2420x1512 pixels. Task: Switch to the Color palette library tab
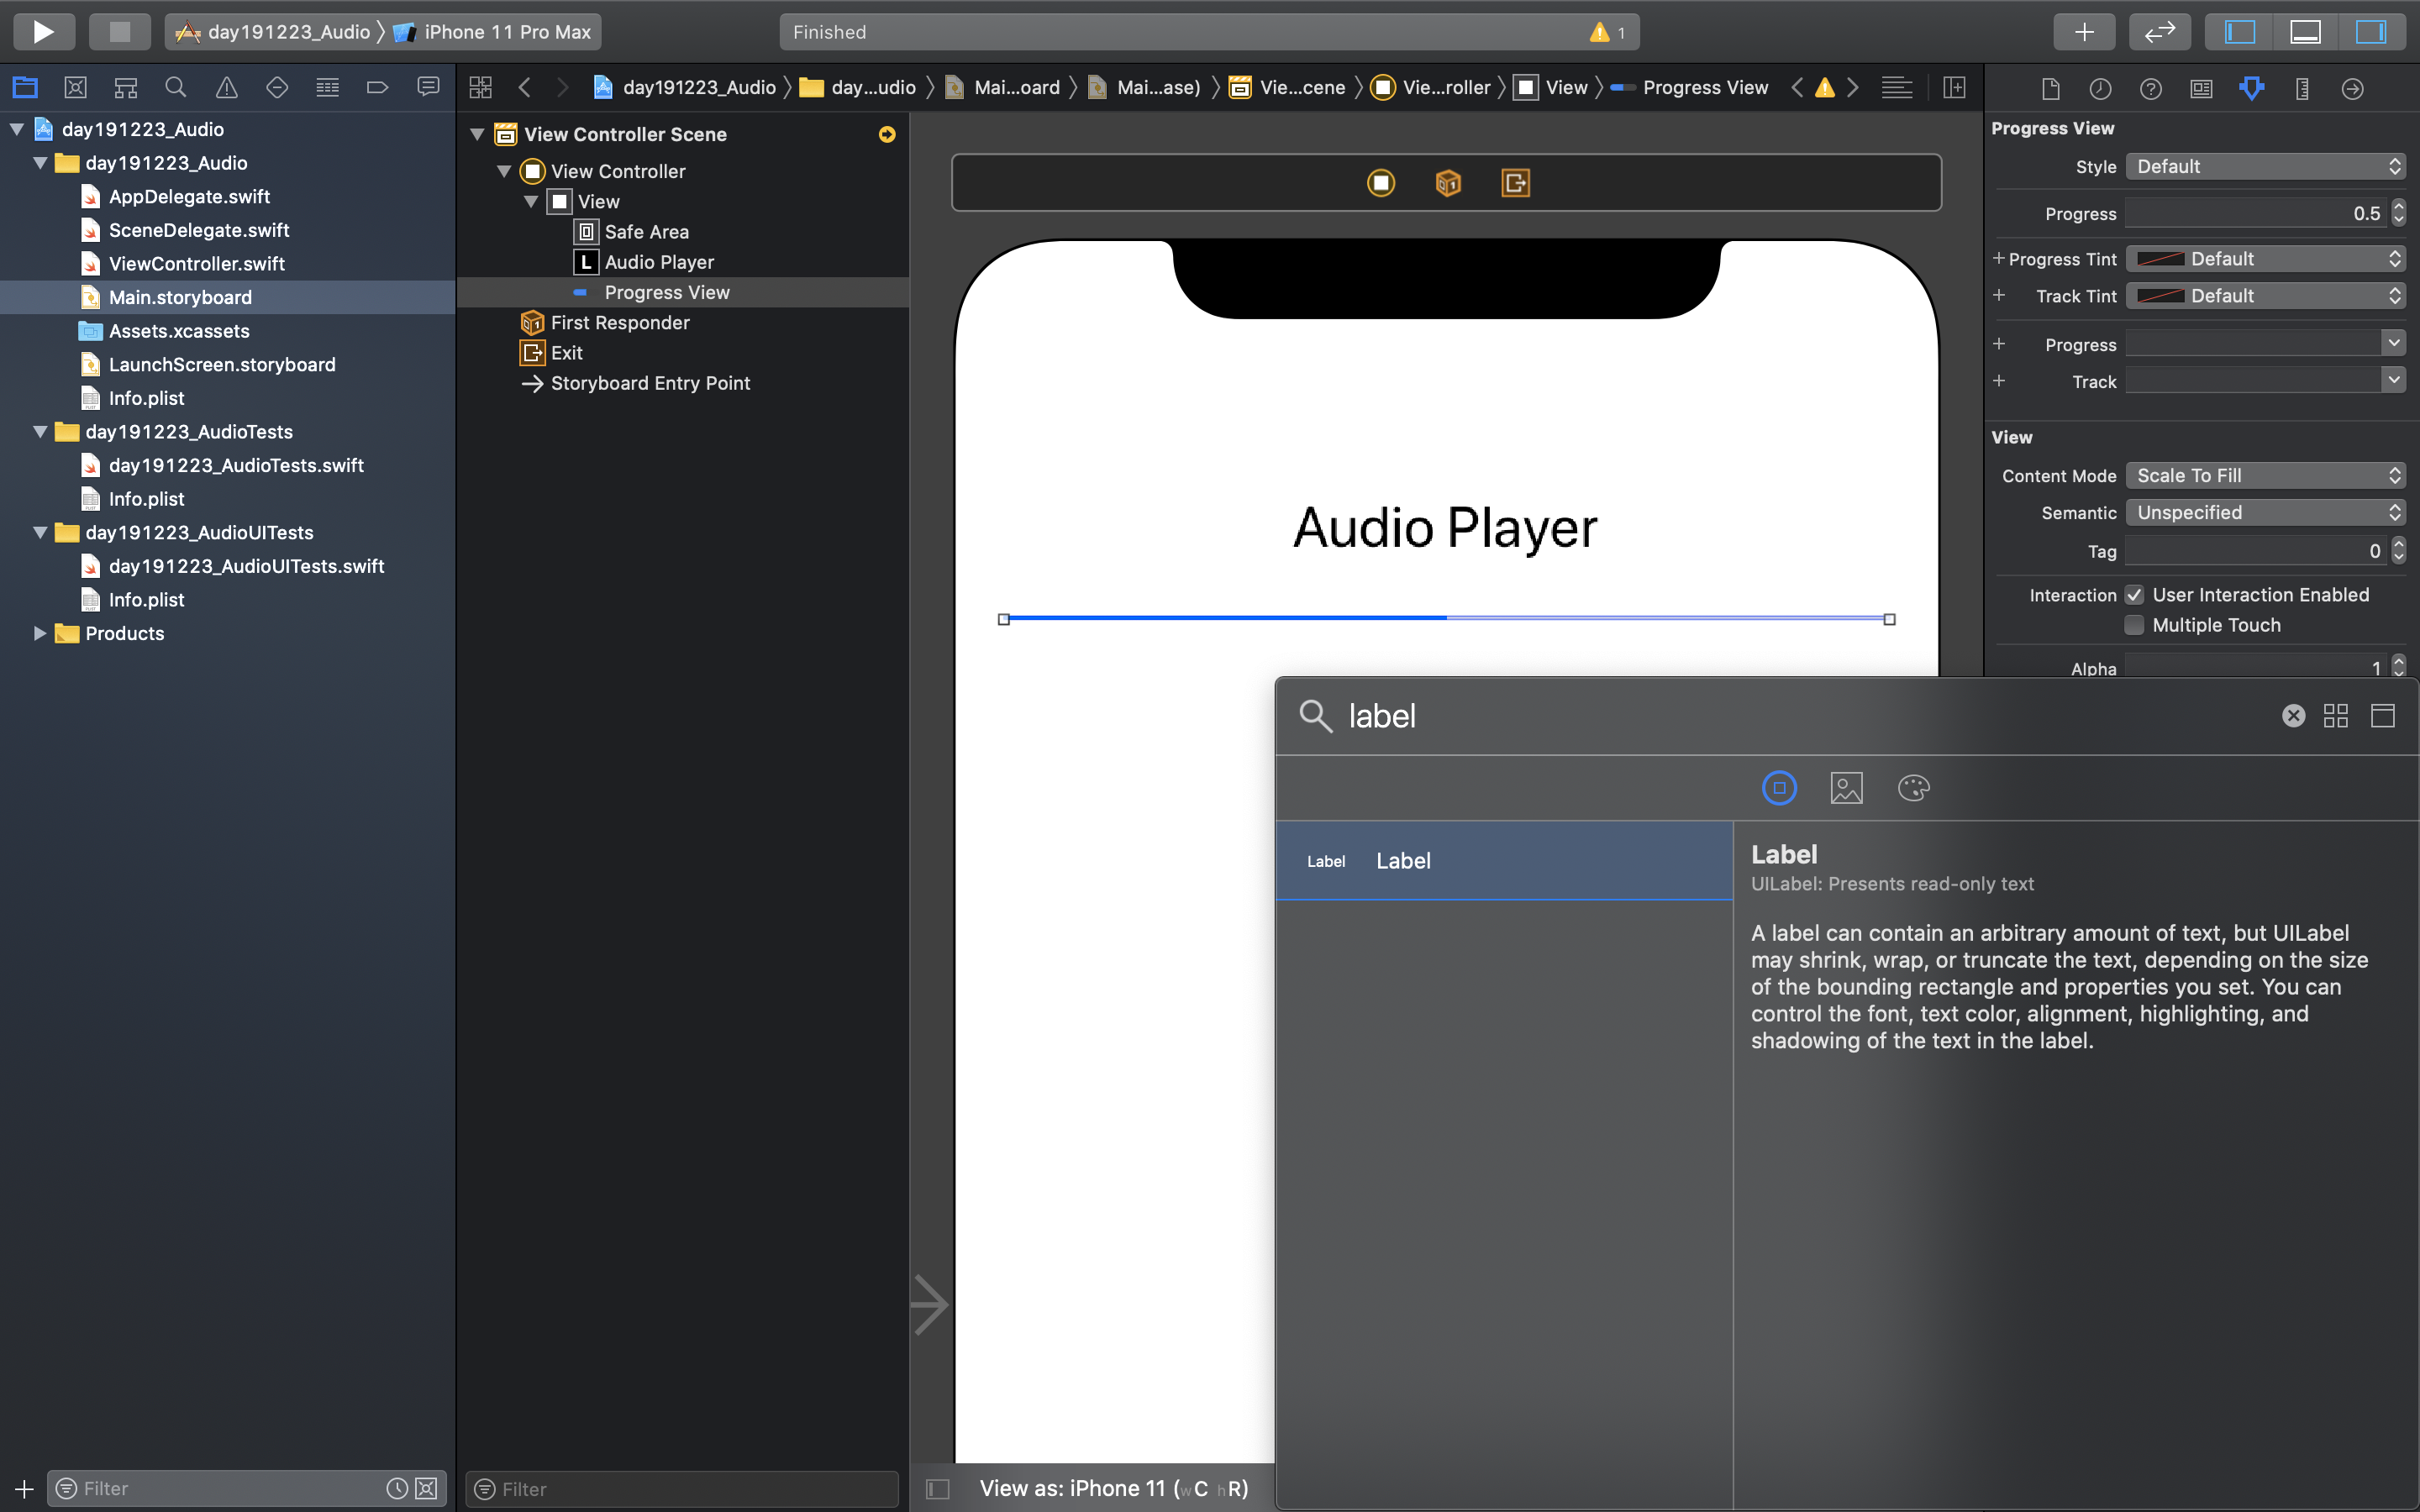(1913, 788)
